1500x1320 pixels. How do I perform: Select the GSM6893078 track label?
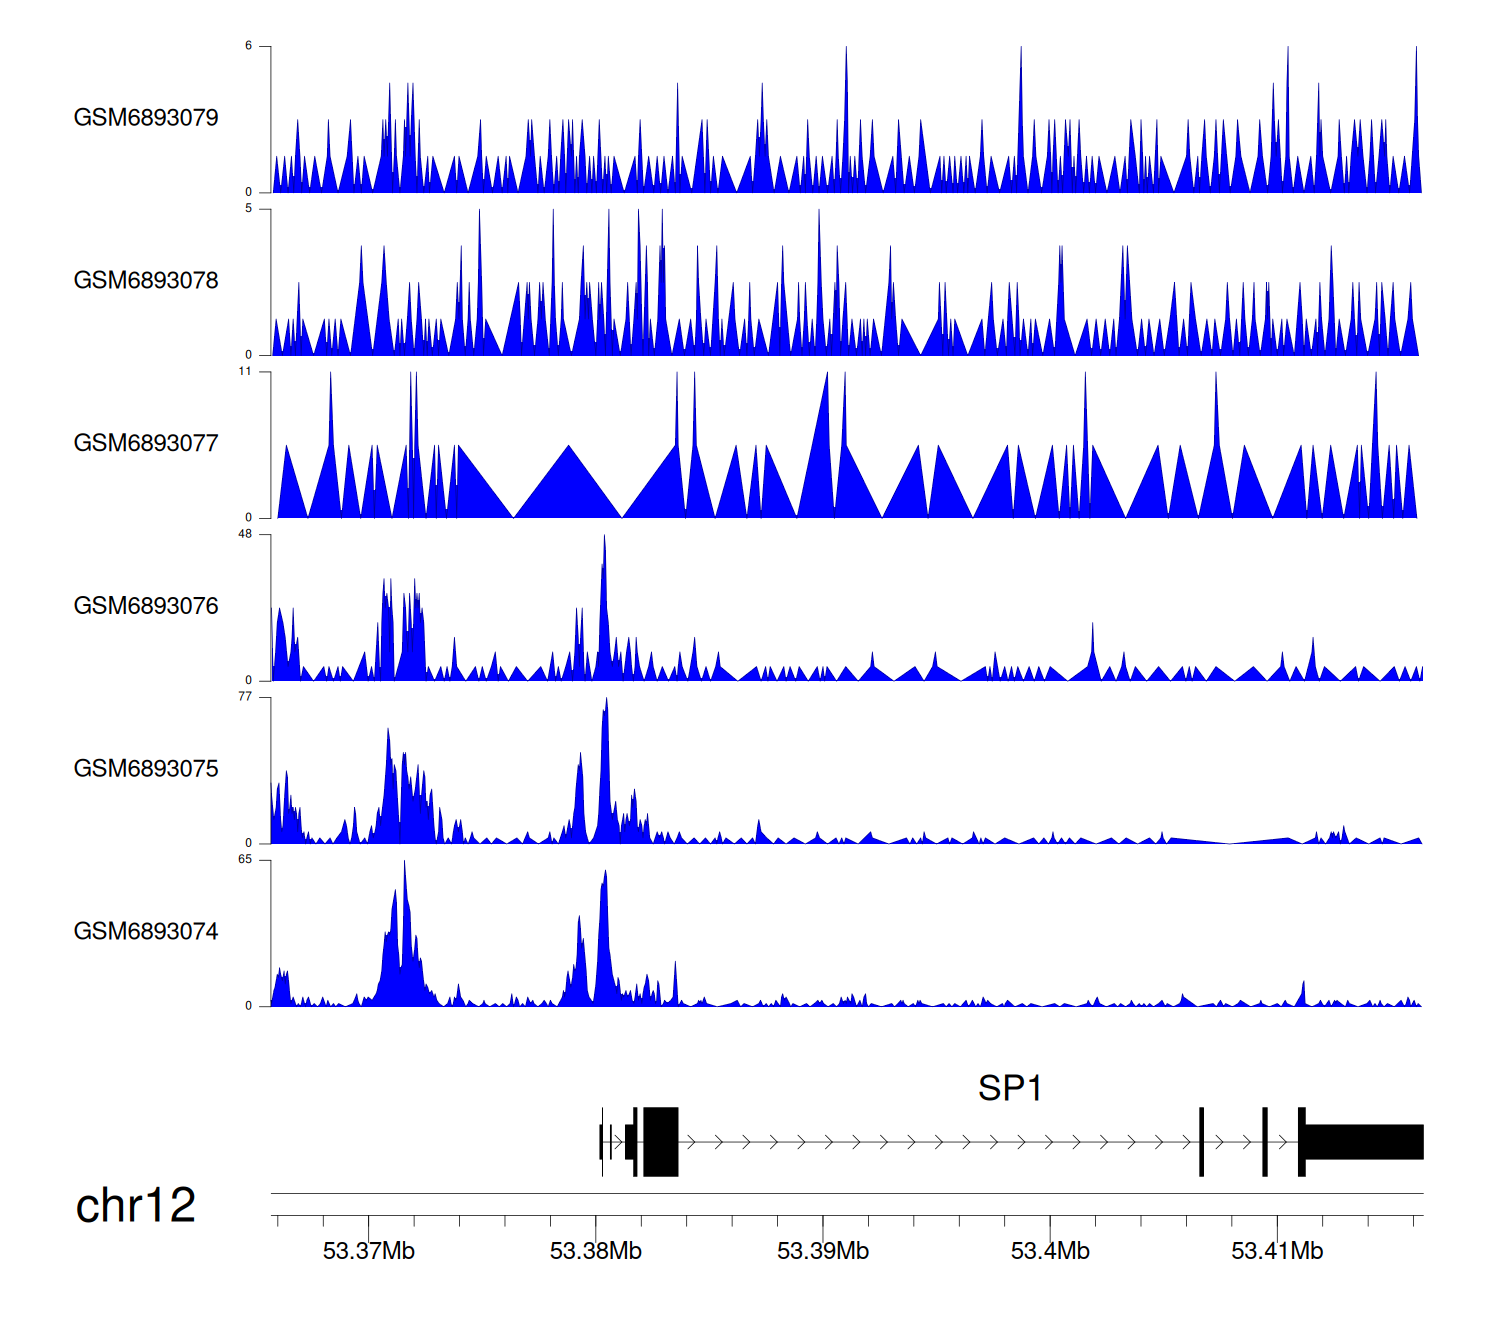[146, 281]
